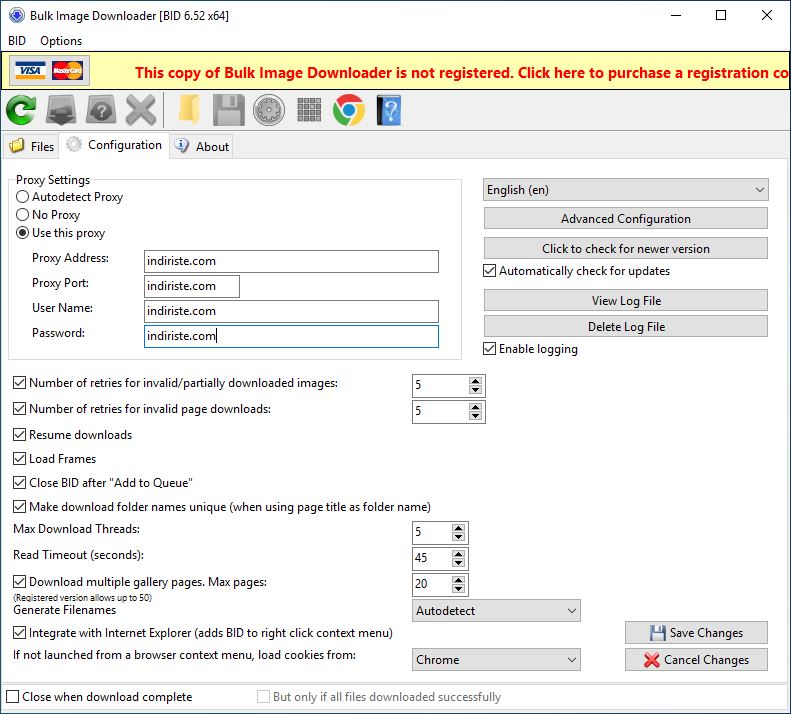The image size is (791, 714).
Task: Click the thumbnail grid toolbar icon
Action: coord(309,110)
